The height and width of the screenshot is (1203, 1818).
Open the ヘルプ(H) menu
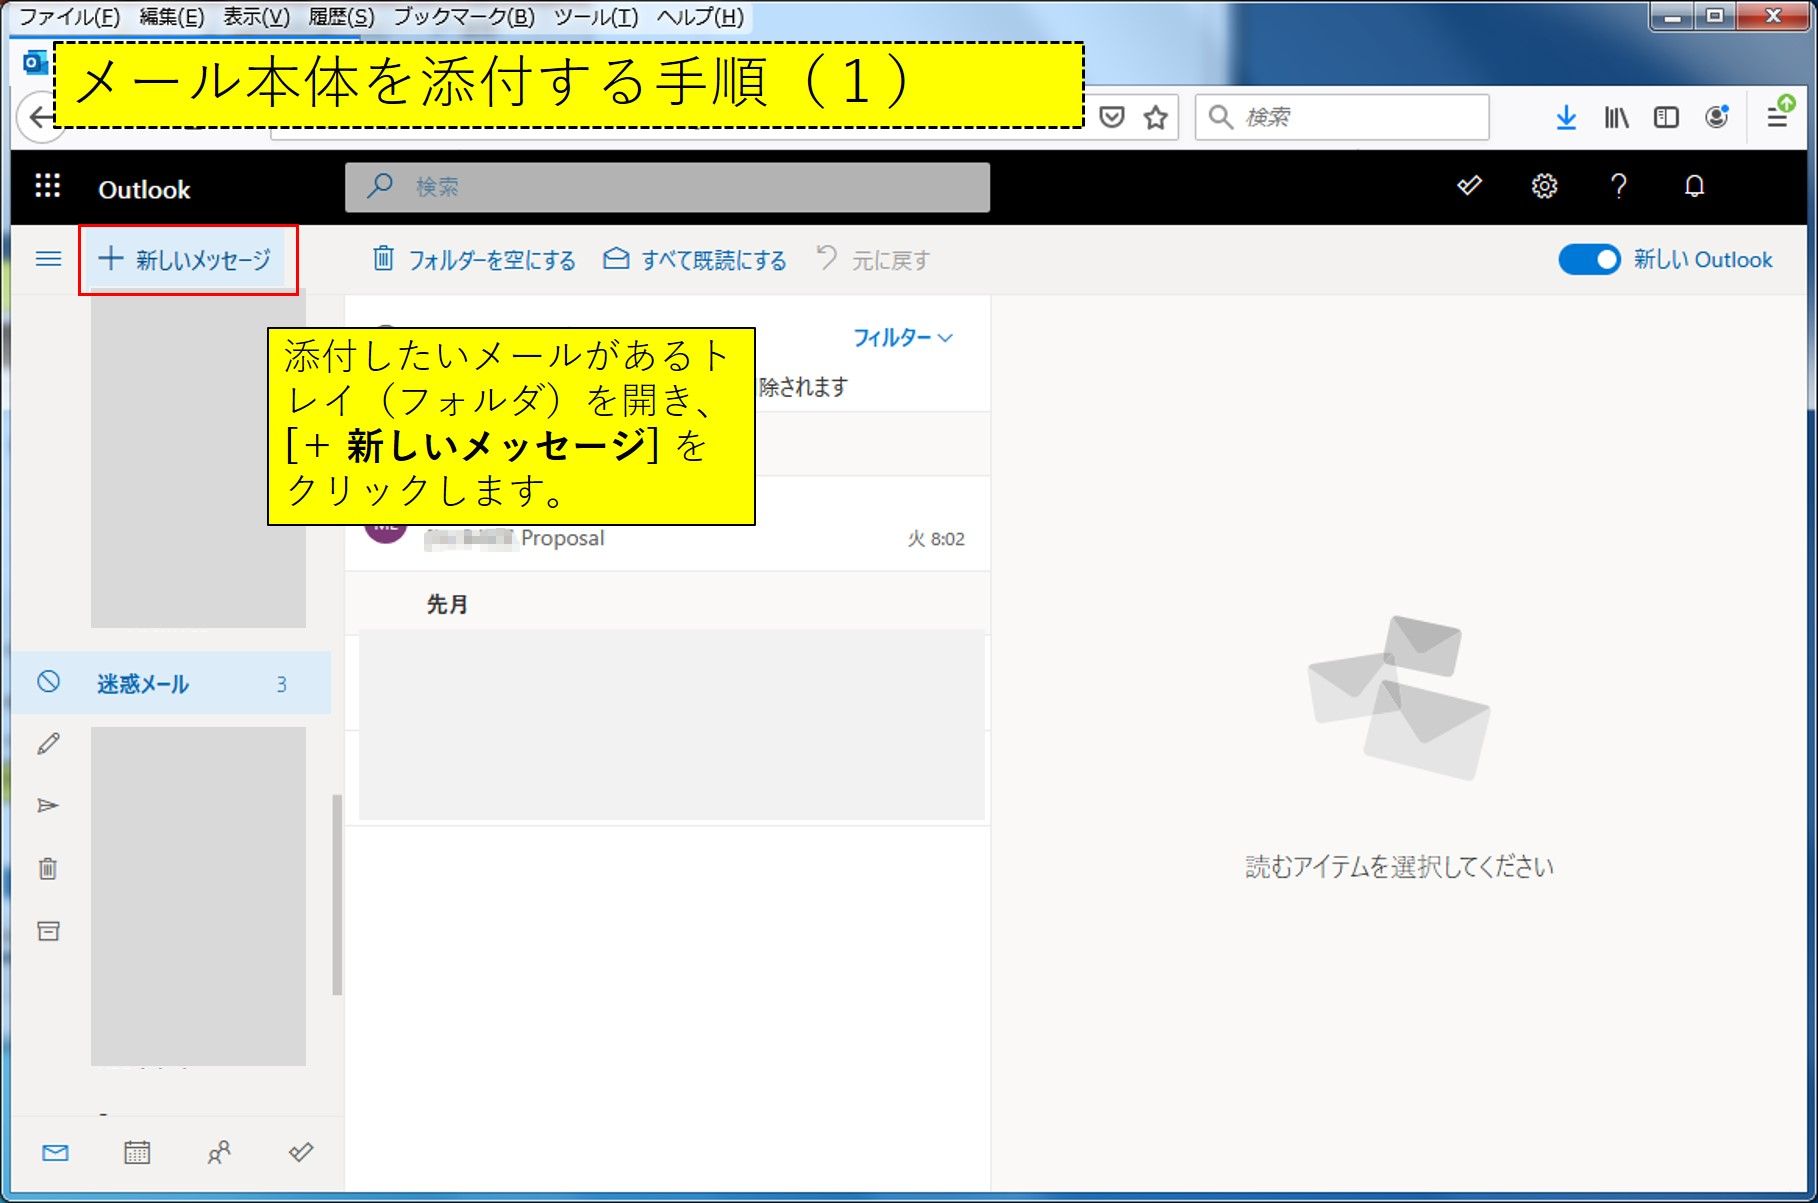coord(700,16)
